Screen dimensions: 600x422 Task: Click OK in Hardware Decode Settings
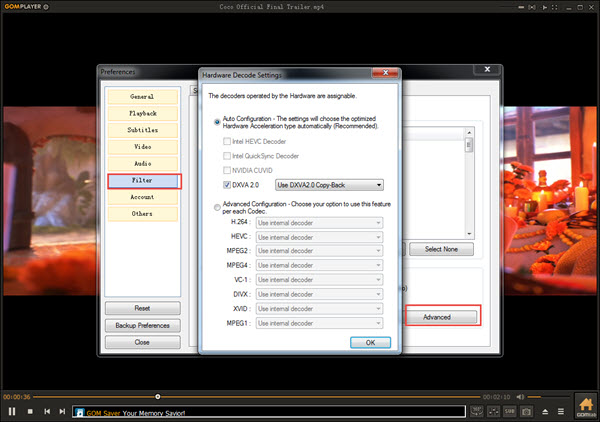coord(370,342)
